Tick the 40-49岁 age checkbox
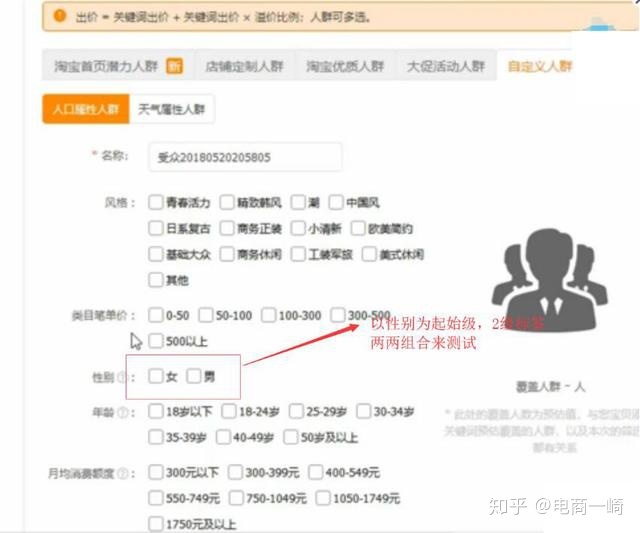The height and width of the screenshot is (533, 640). 223,437
